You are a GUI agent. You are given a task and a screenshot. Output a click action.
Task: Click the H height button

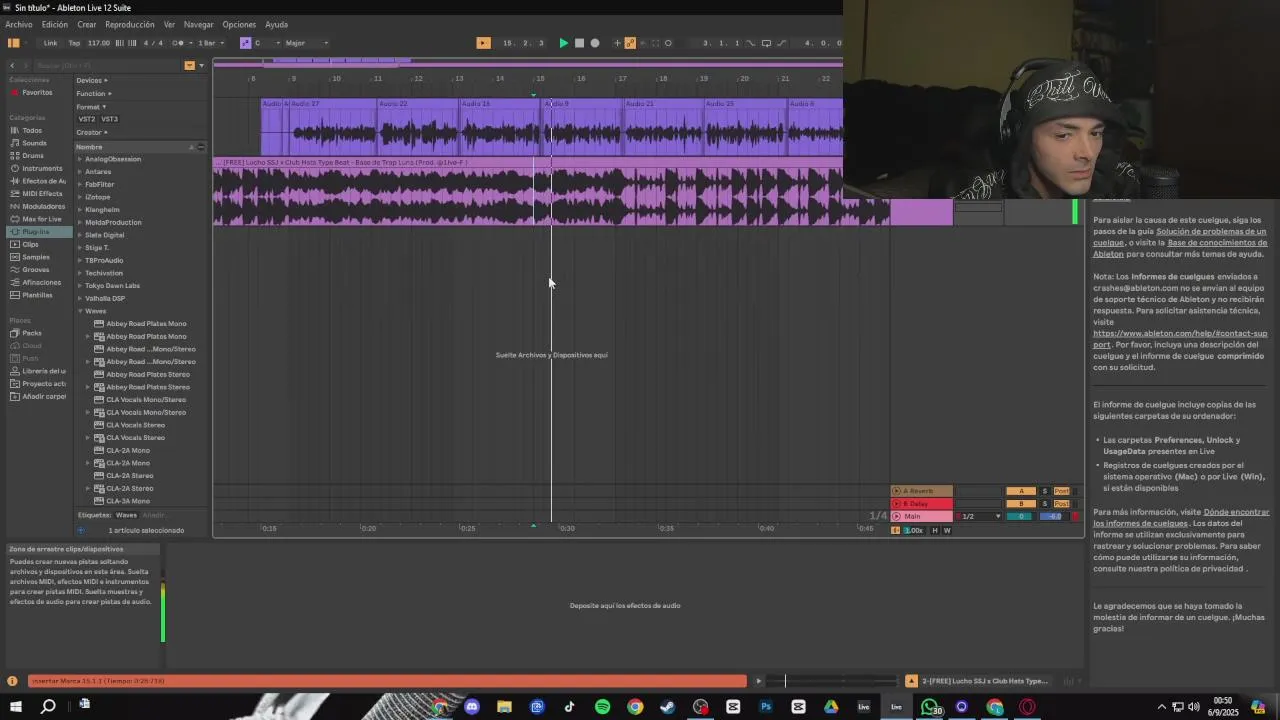(935, 530)
